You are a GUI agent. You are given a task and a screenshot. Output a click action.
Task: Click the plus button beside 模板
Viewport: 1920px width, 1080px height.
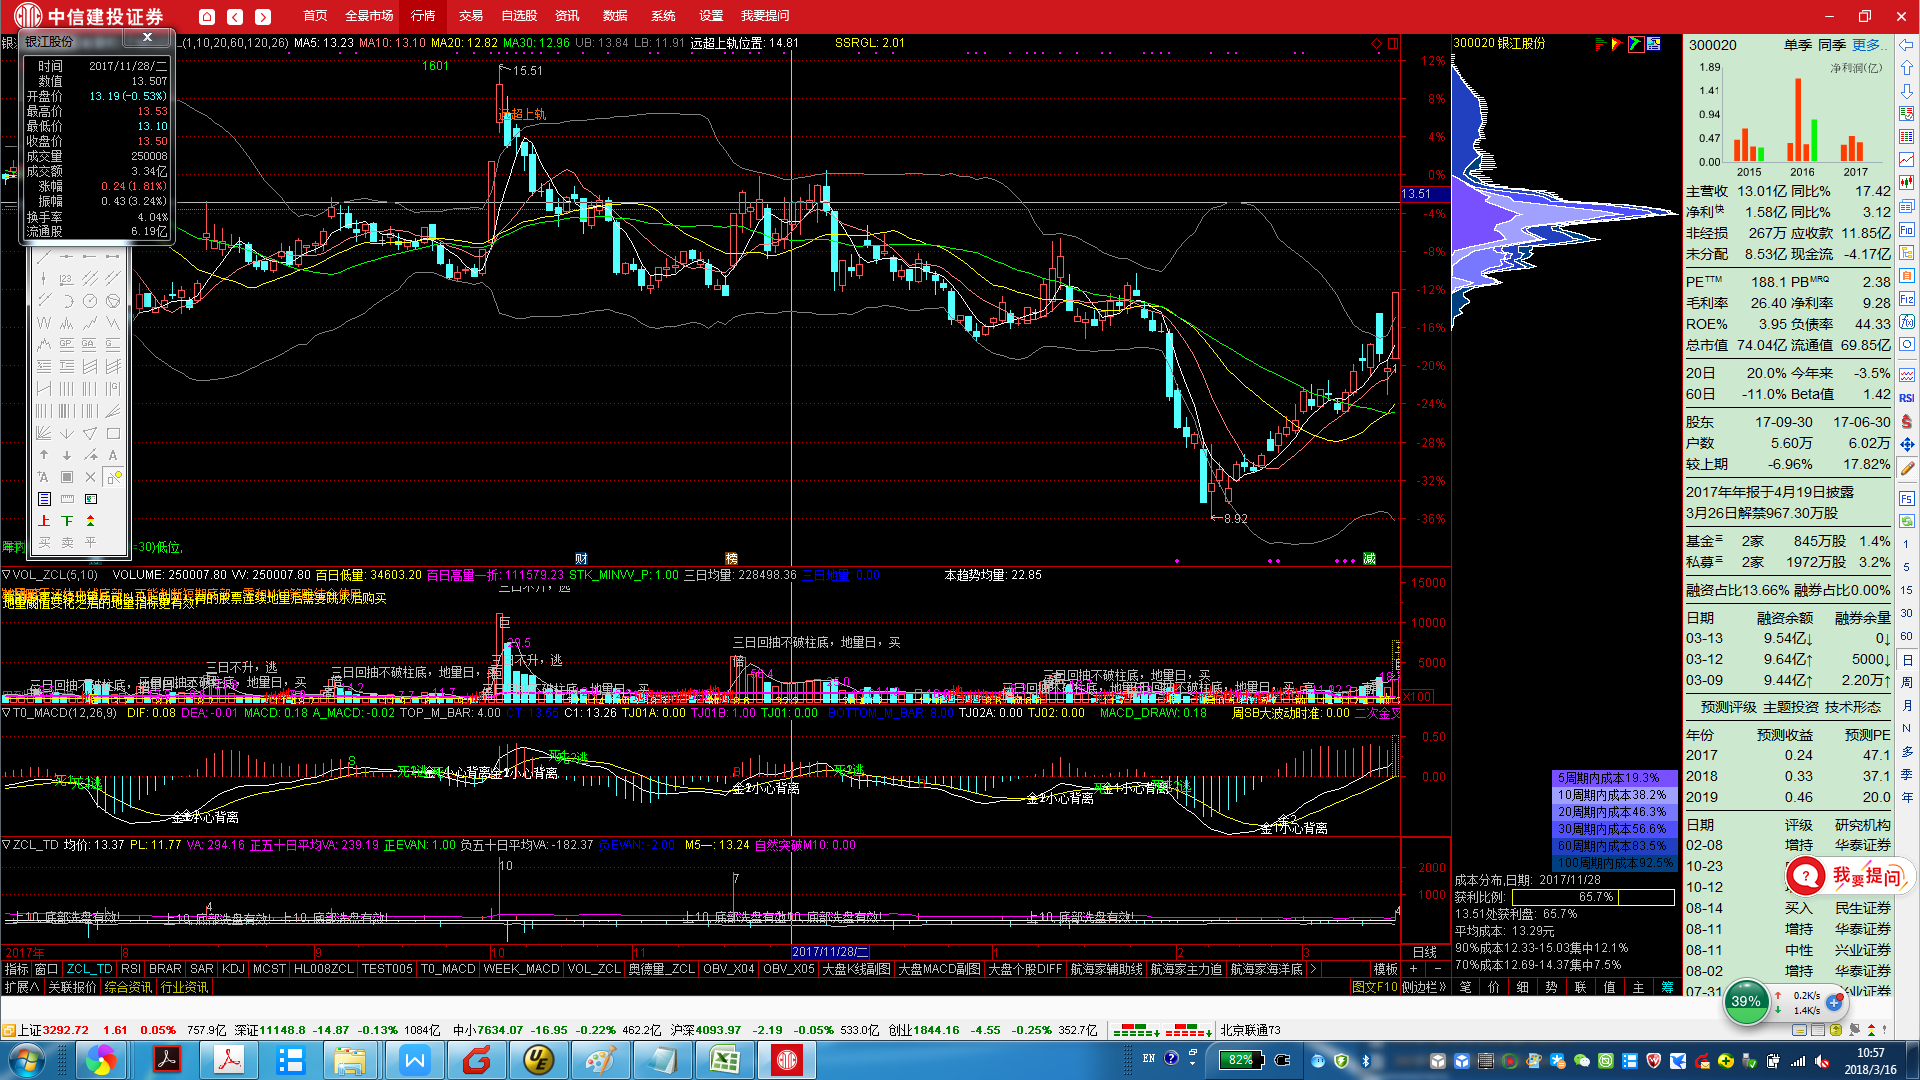tap(1413, 969)
